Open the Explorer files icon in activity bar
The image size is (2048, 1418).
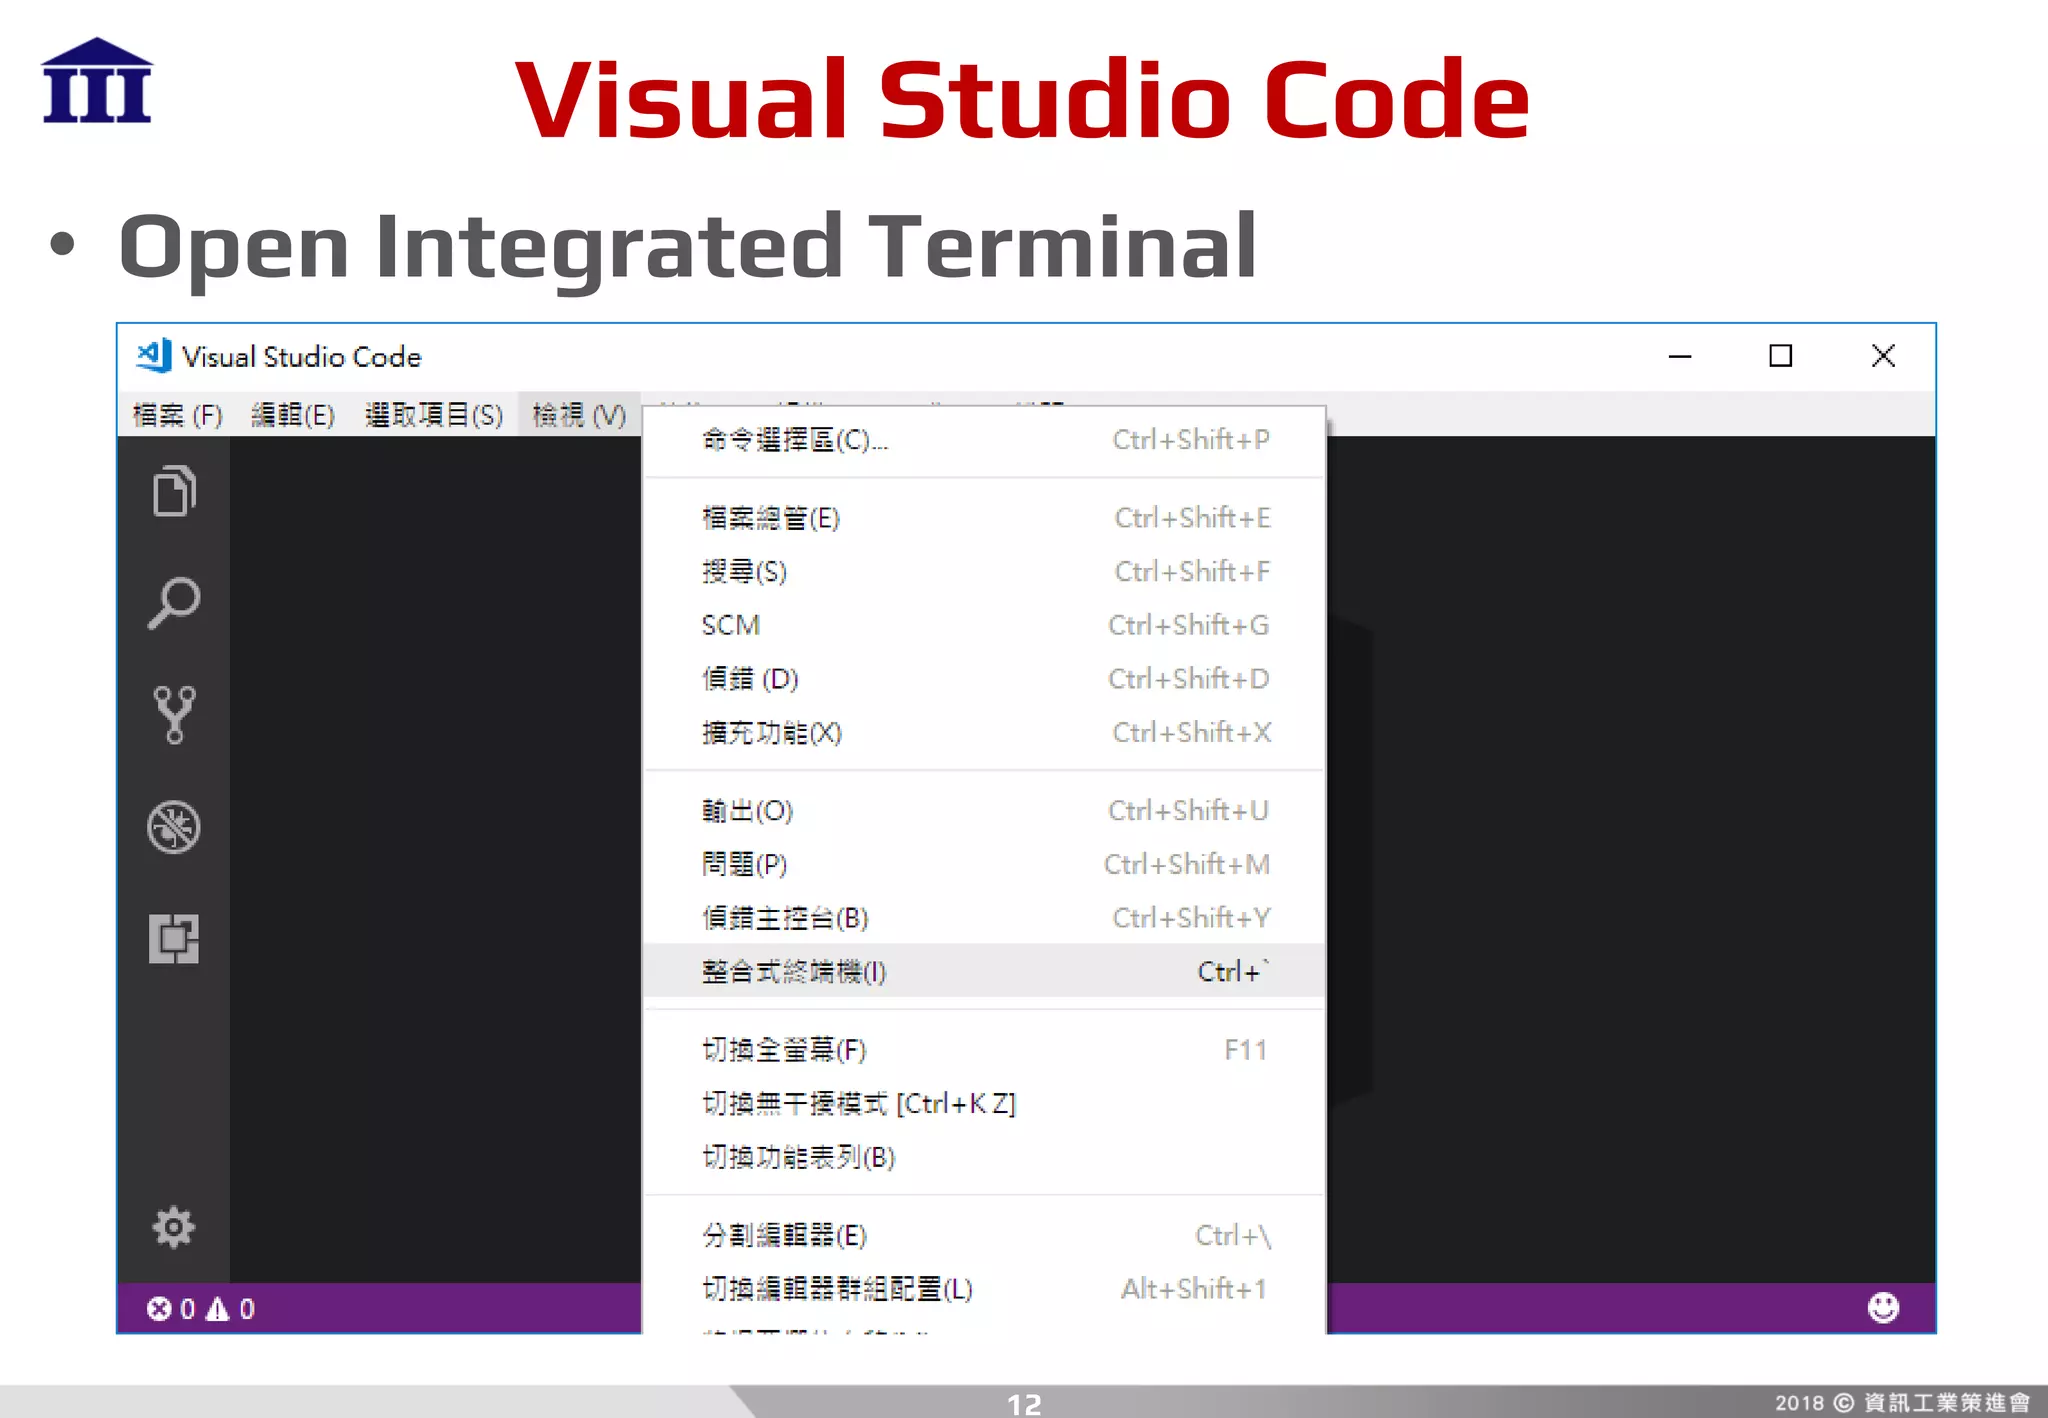(x=174, y=490)
